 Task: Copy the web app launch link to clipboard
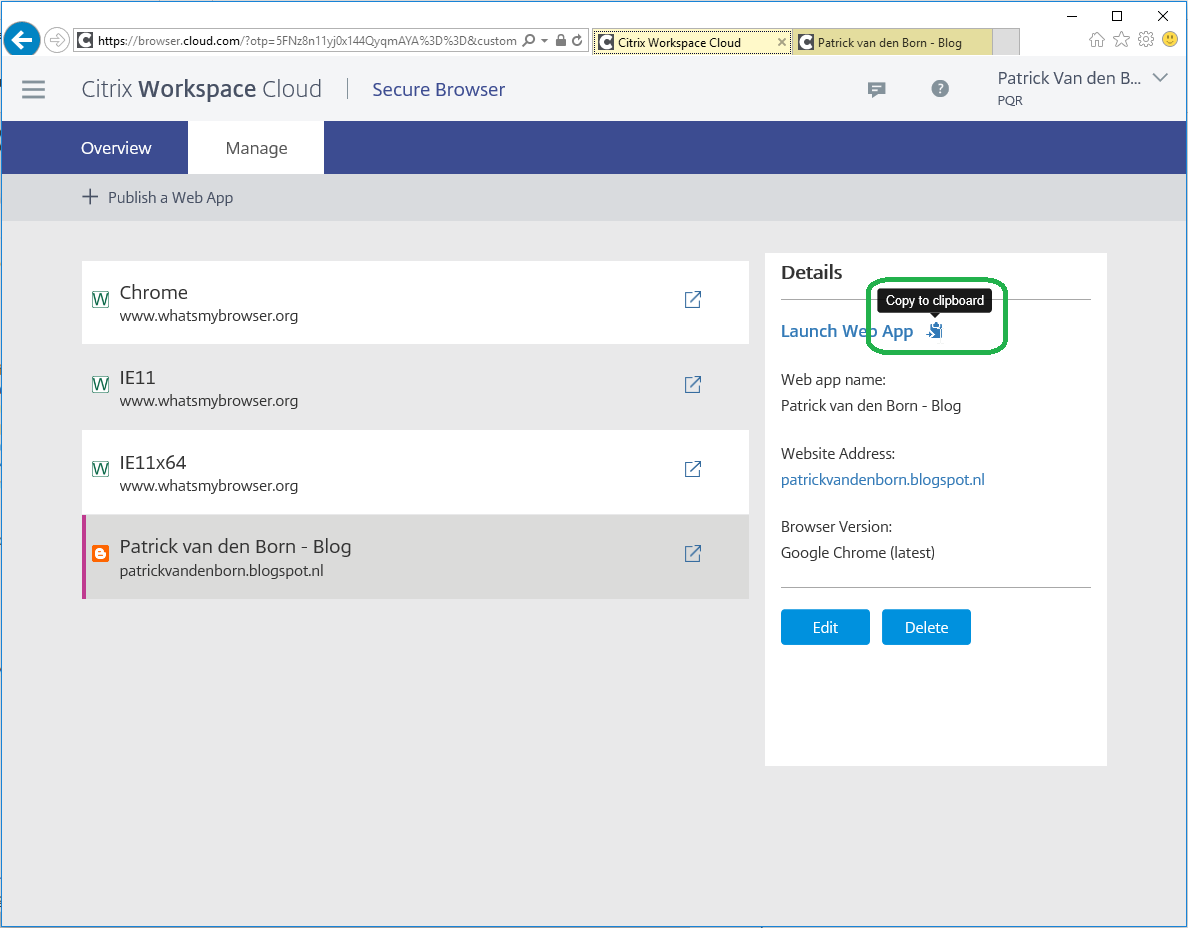pyautogui.click(x=936, y=331)
